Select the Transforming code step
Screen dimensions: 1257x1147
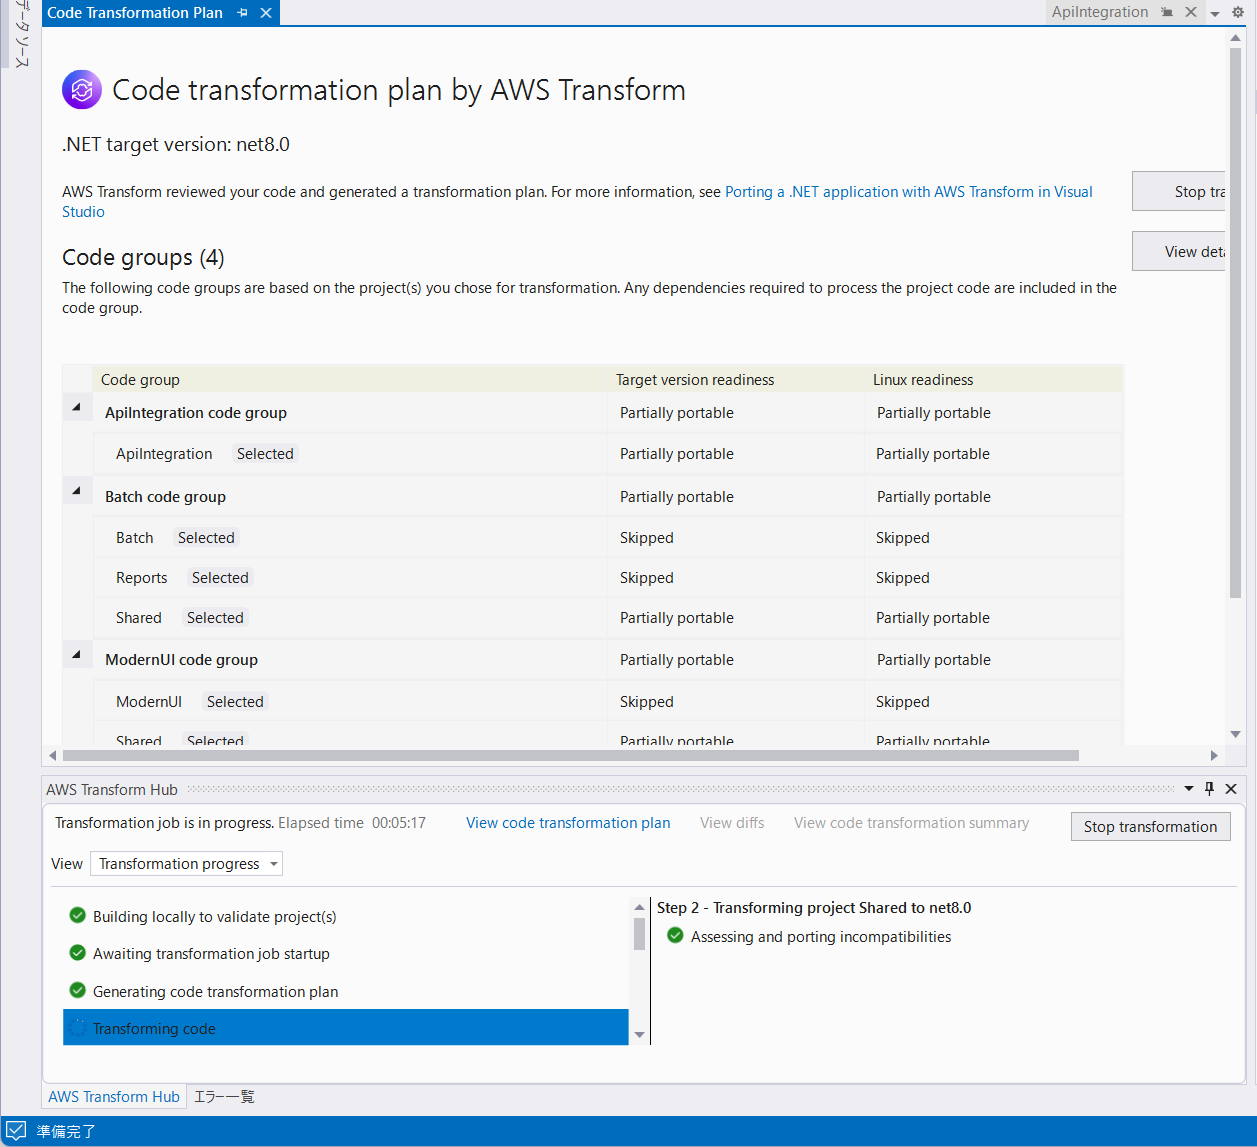346,1028
